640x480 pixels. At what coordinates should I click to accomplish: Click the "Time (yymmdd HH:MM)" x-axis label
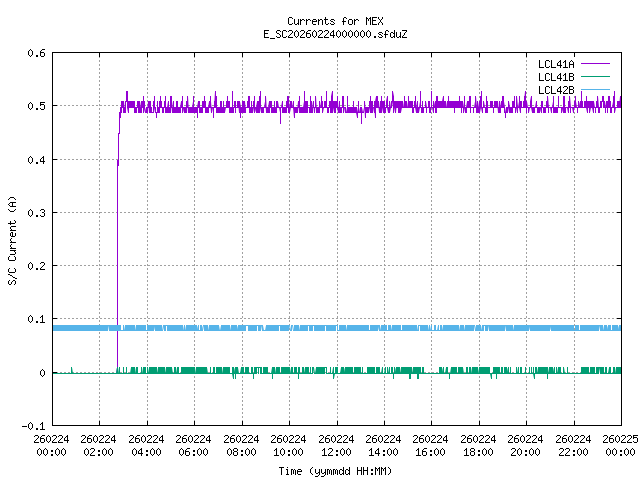pyautogui.click(x=335, y=470)
